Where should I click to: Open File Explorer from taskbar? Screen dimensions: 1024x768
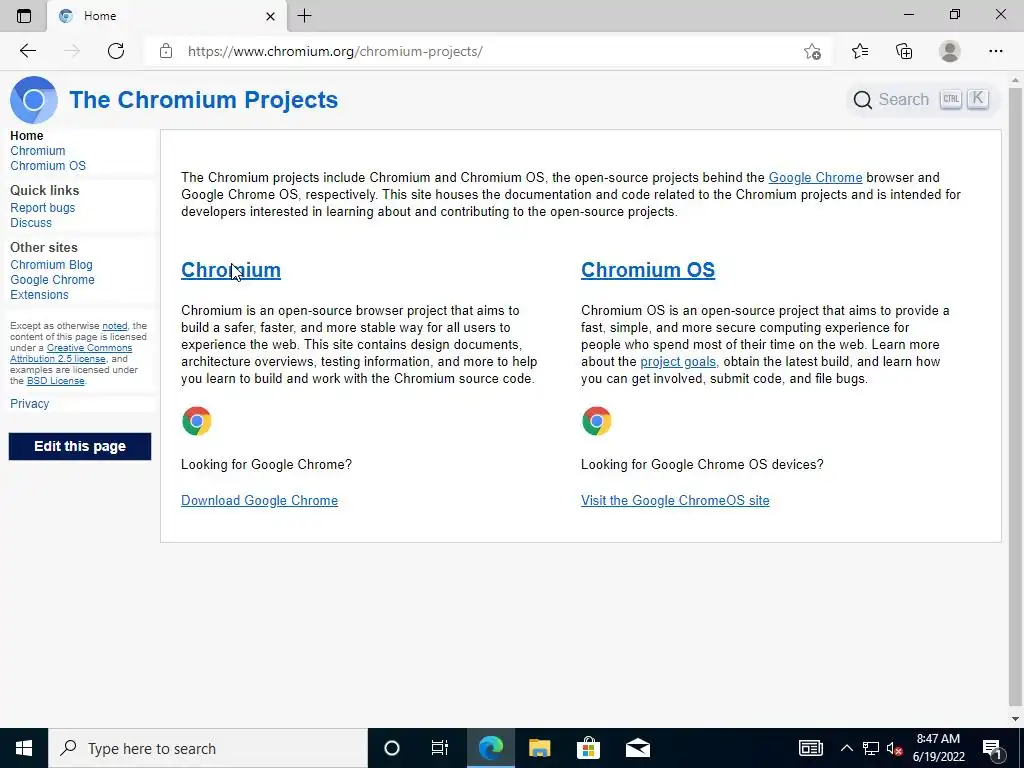click(539, 748)
